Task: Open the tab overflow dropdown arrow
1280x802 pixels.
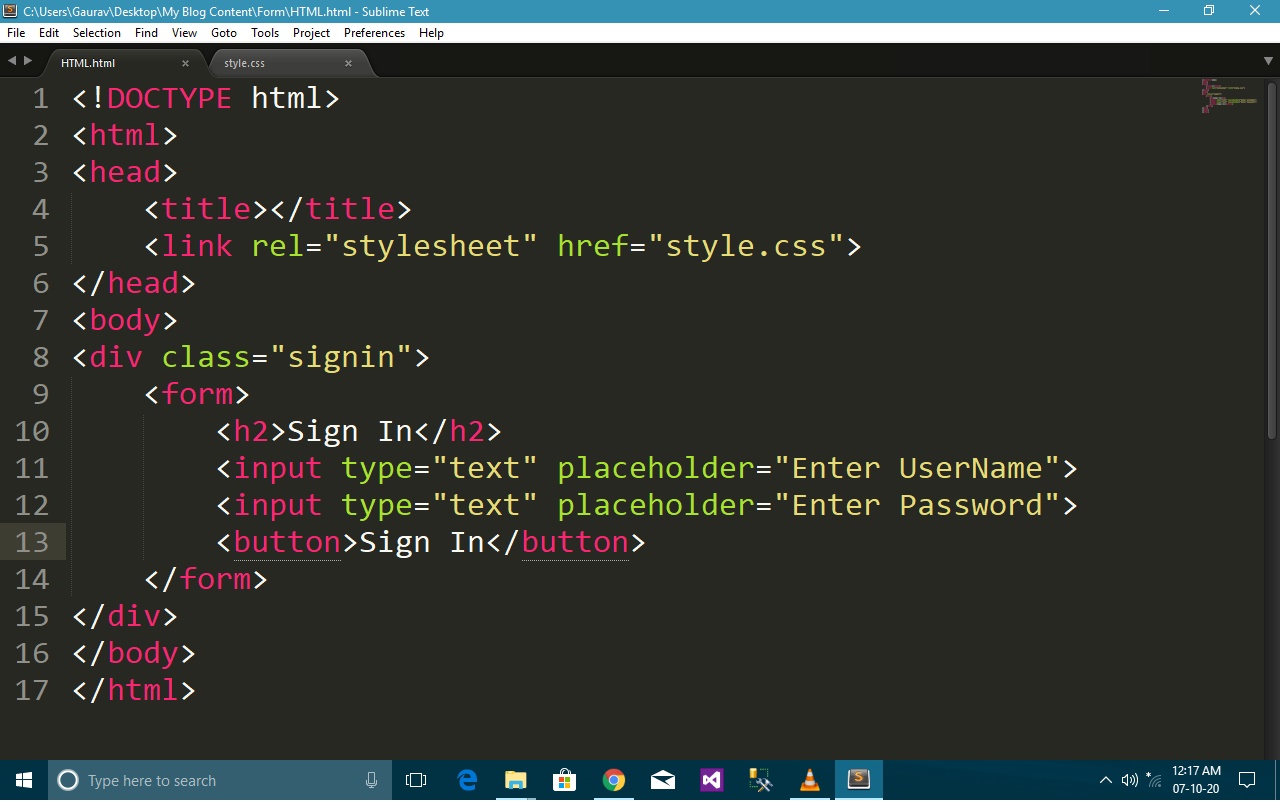Action: [1268, 60]
